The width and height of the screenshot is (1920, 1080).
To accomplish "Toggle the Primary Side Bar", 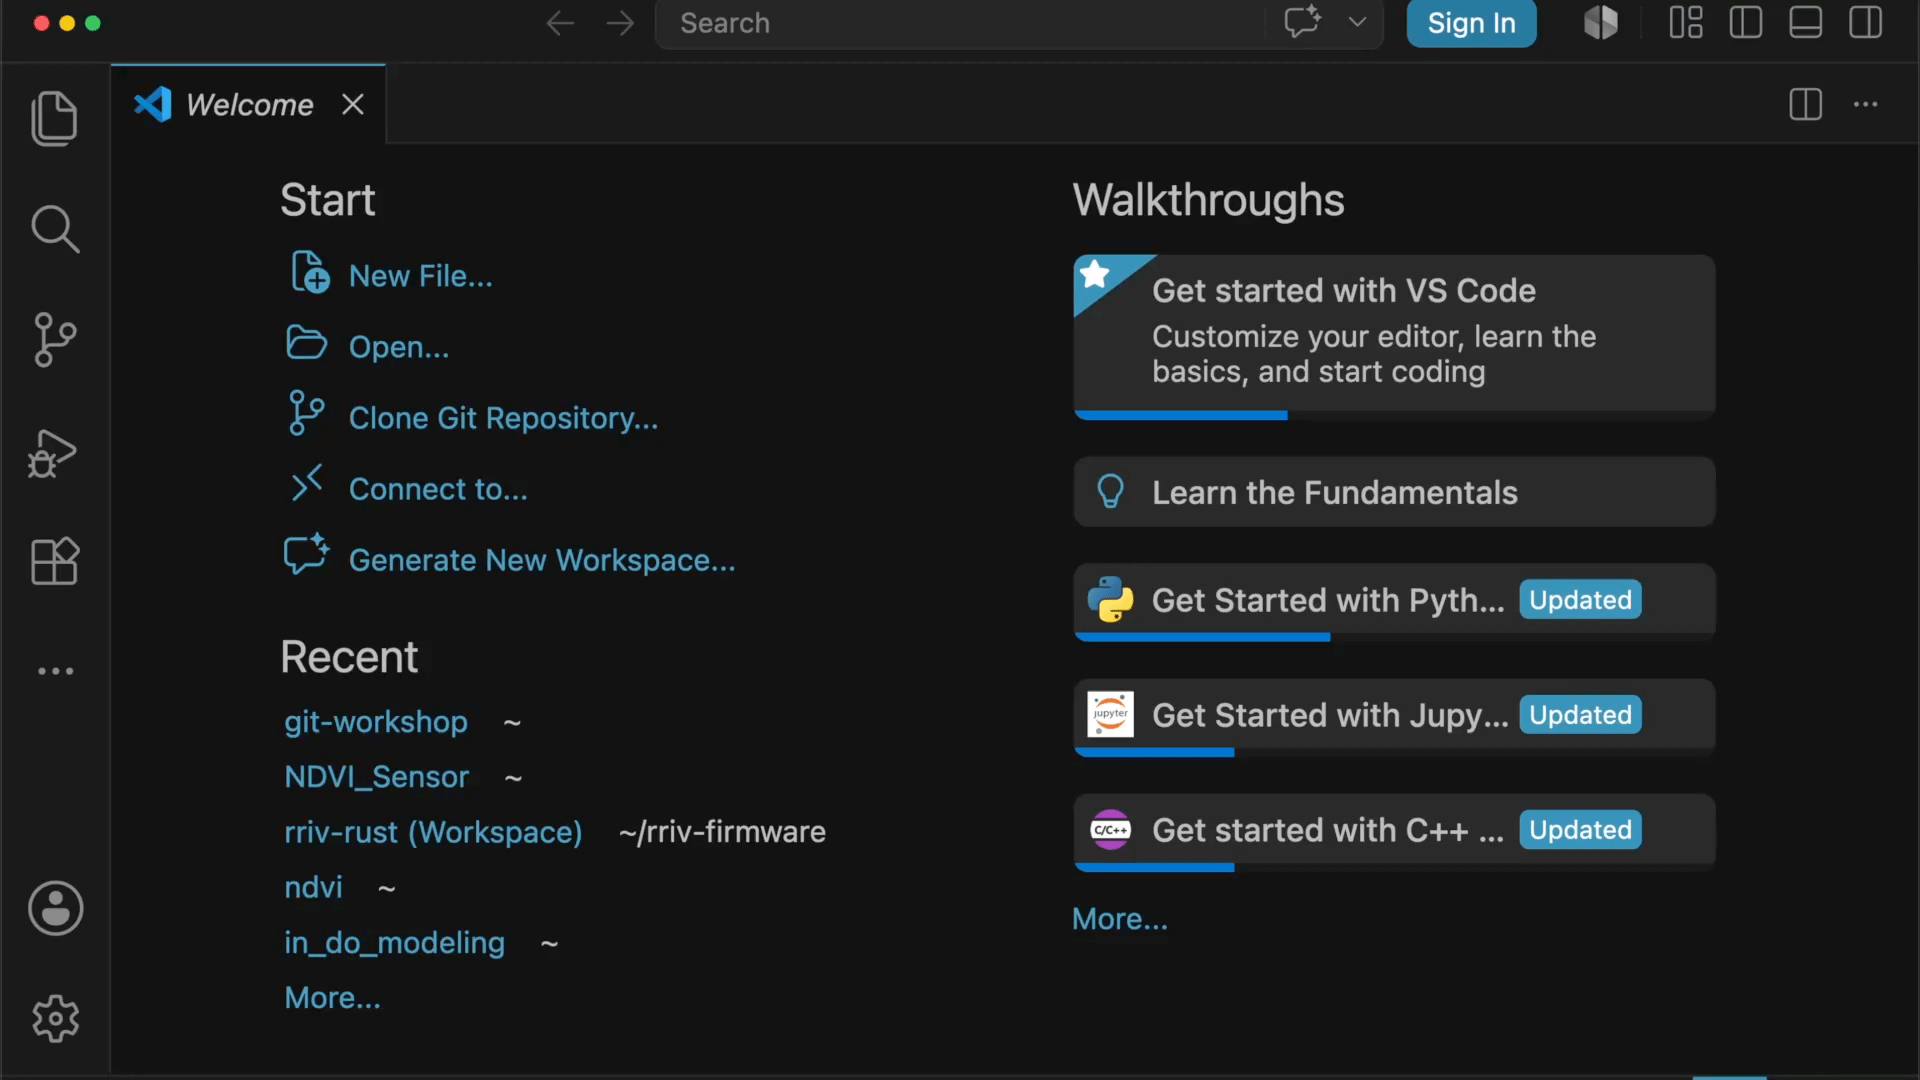I will tap(1746, 22).
